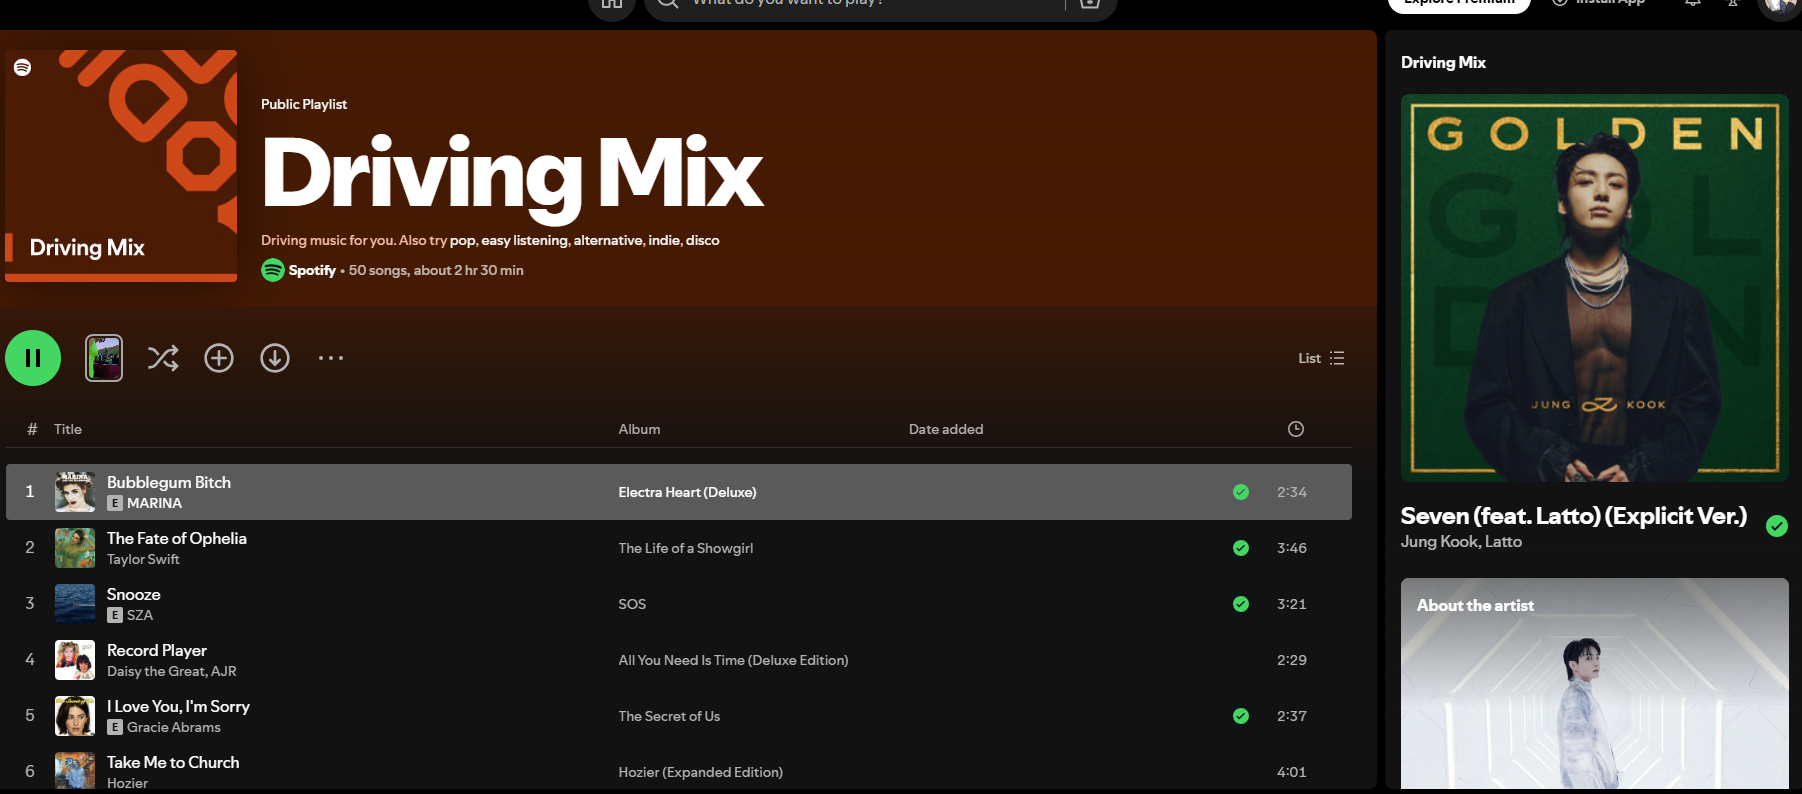
Task: Add Driving Mix to Your Library
Action: pos(219,358)
